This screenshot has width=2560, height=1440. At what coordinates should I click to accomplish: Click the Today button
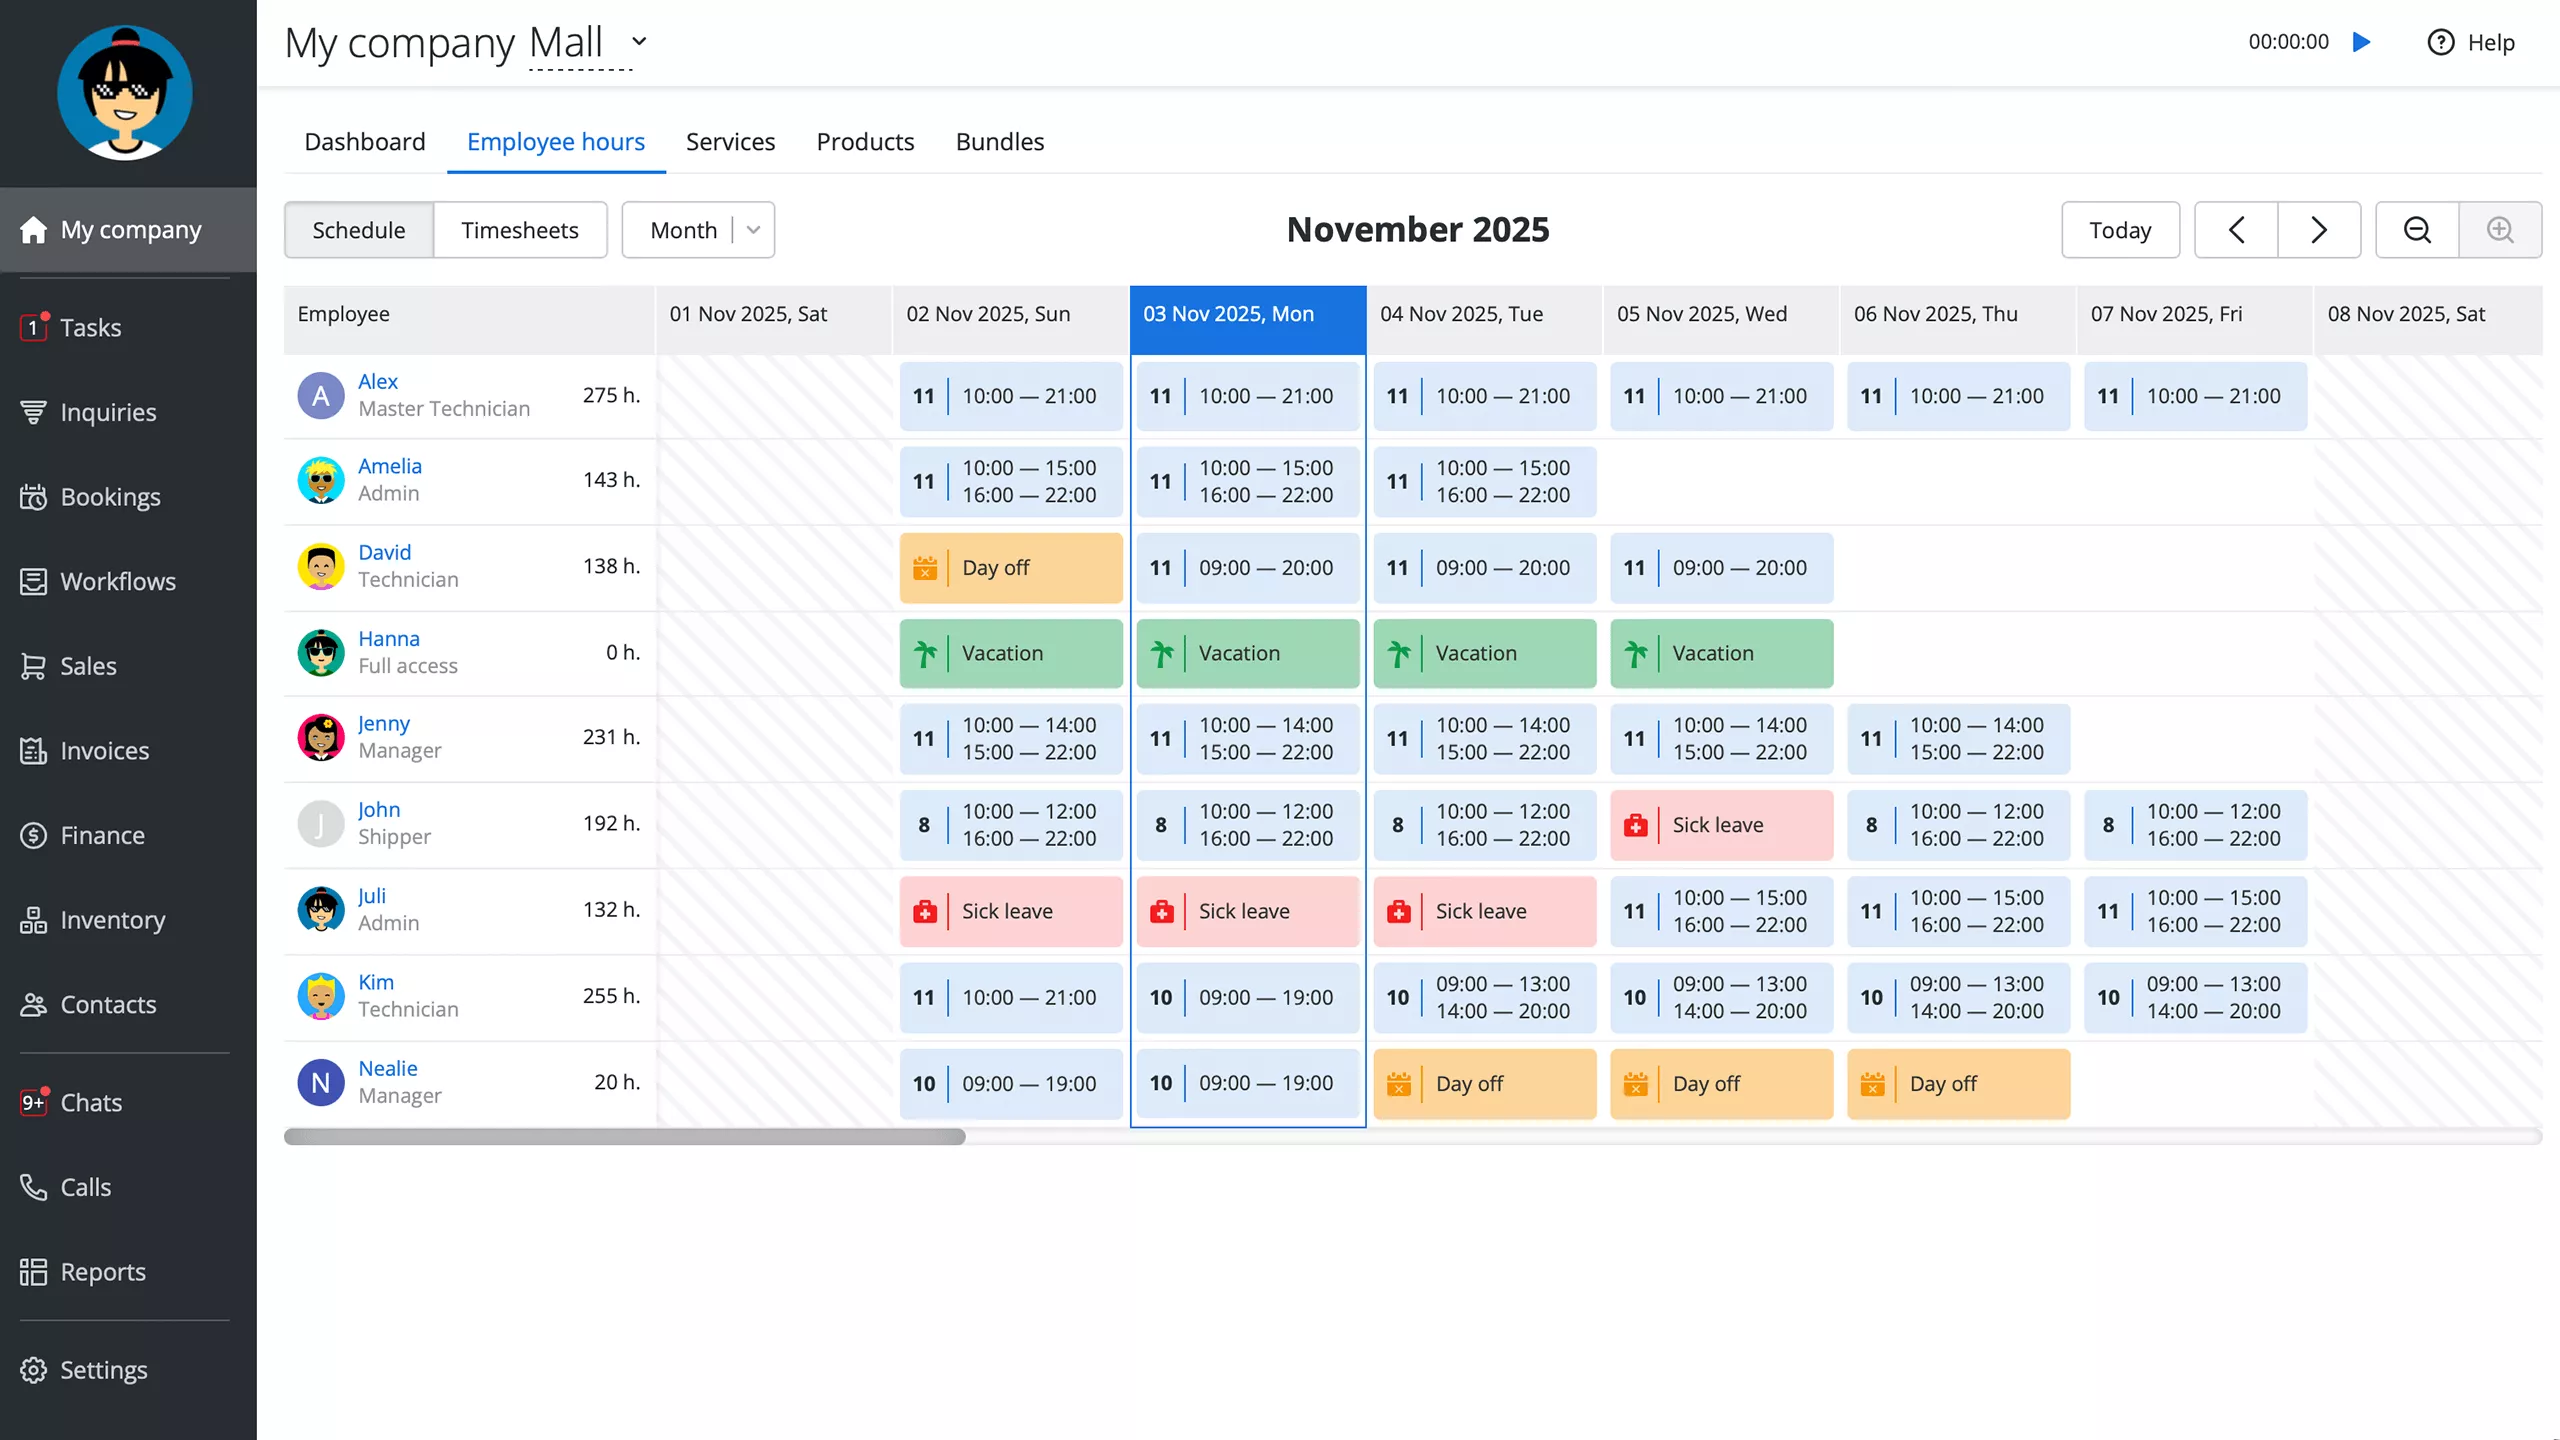pyautogui.click(x=2119, y=230)
